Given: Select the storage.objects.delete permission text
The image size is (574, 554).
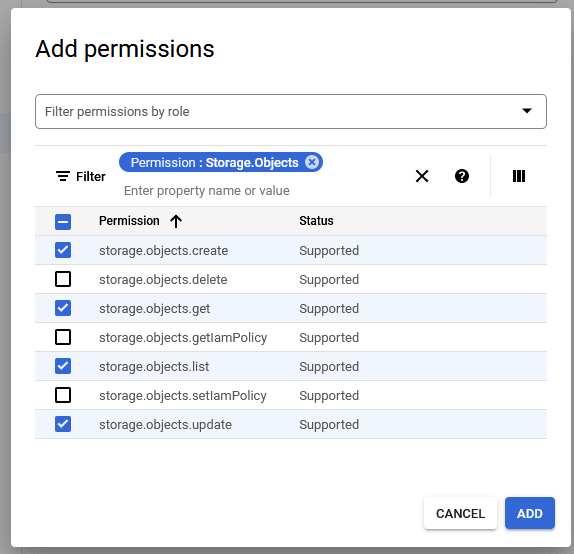Looking at the screenshot, I should (163, 279).
